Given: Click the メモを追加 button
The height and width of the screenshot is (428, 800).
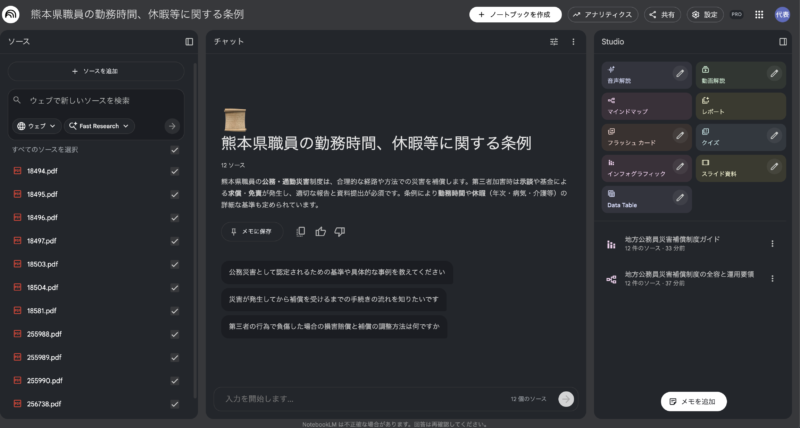Looking at the screenshot, I should pos(693,401).
